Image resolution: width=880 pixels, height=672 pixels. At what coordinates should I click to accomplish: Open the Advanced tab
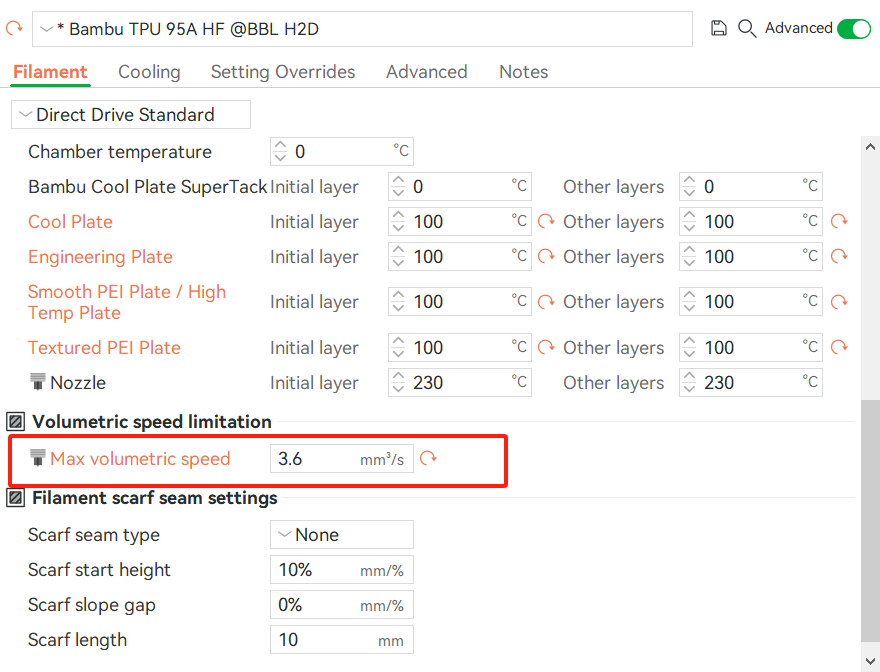click(427, 72)
